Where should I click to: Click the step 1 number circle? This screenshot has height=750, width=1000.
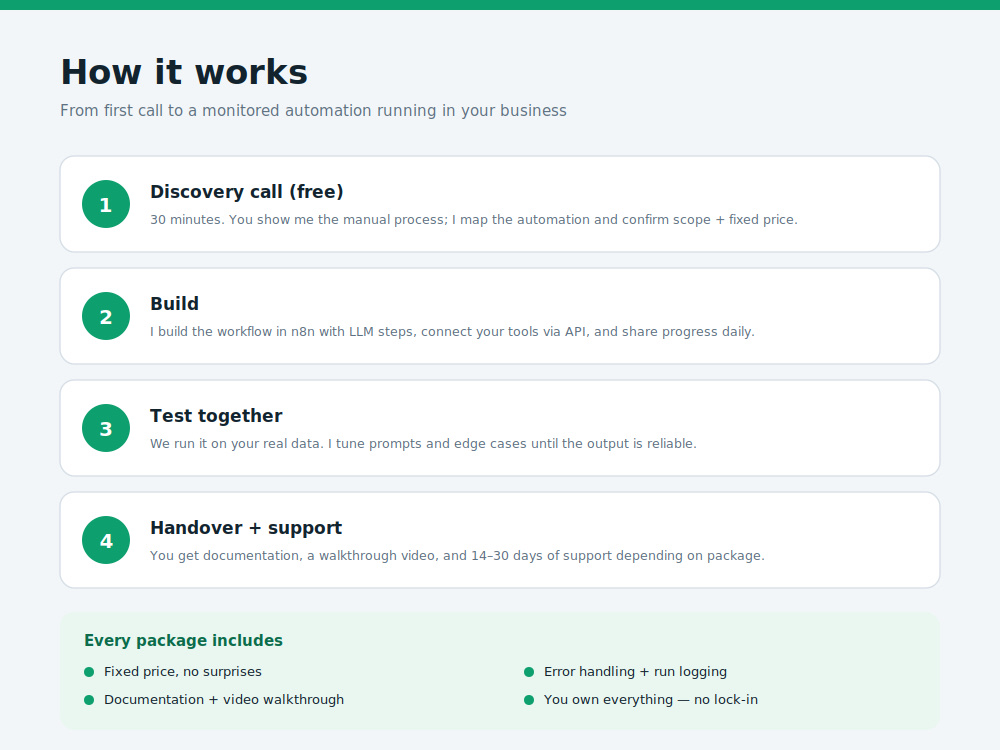106,204
